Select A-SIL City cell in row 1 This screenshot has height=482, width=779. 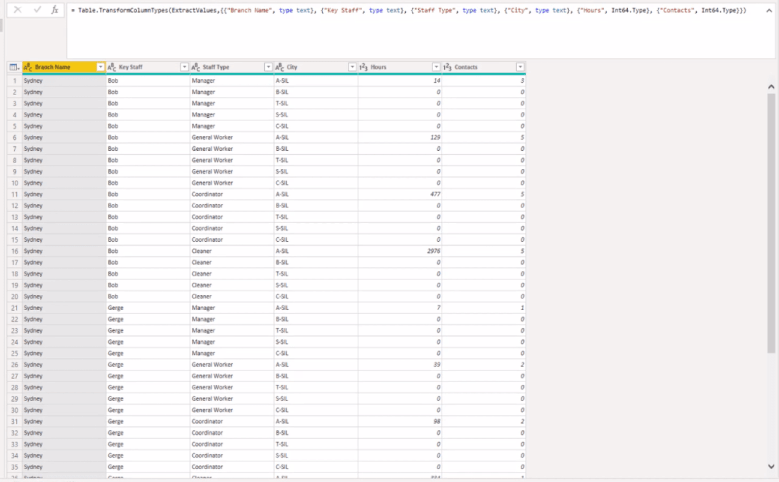click(316, 80)
